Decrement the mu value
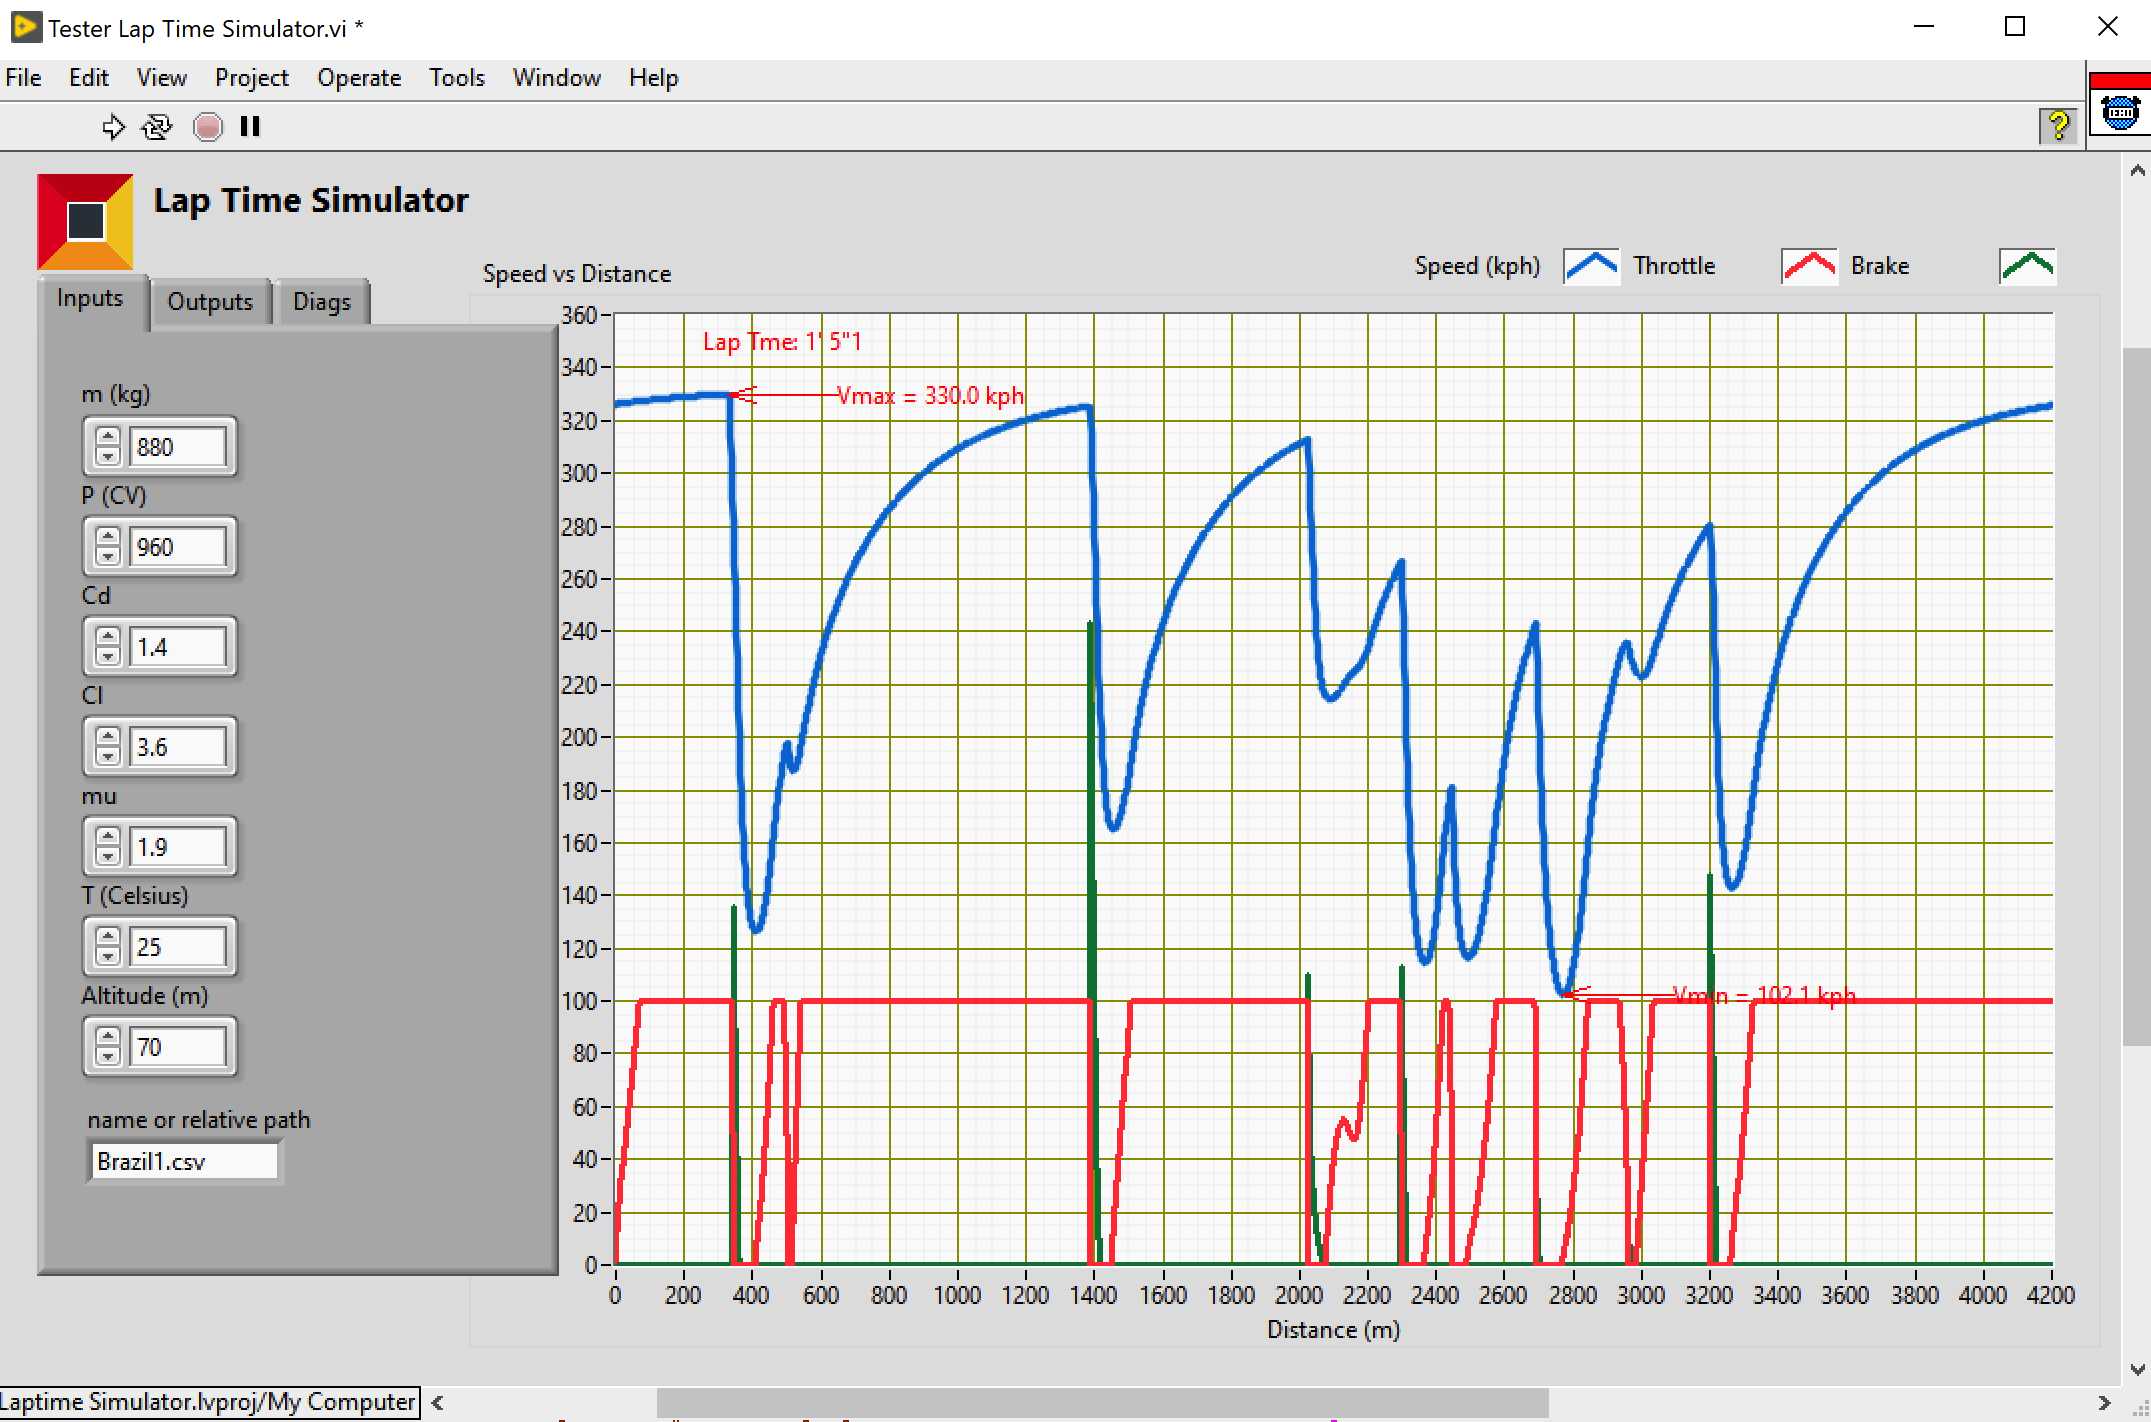Screen dimensions: 2151x1422 (x=108, y=856)
